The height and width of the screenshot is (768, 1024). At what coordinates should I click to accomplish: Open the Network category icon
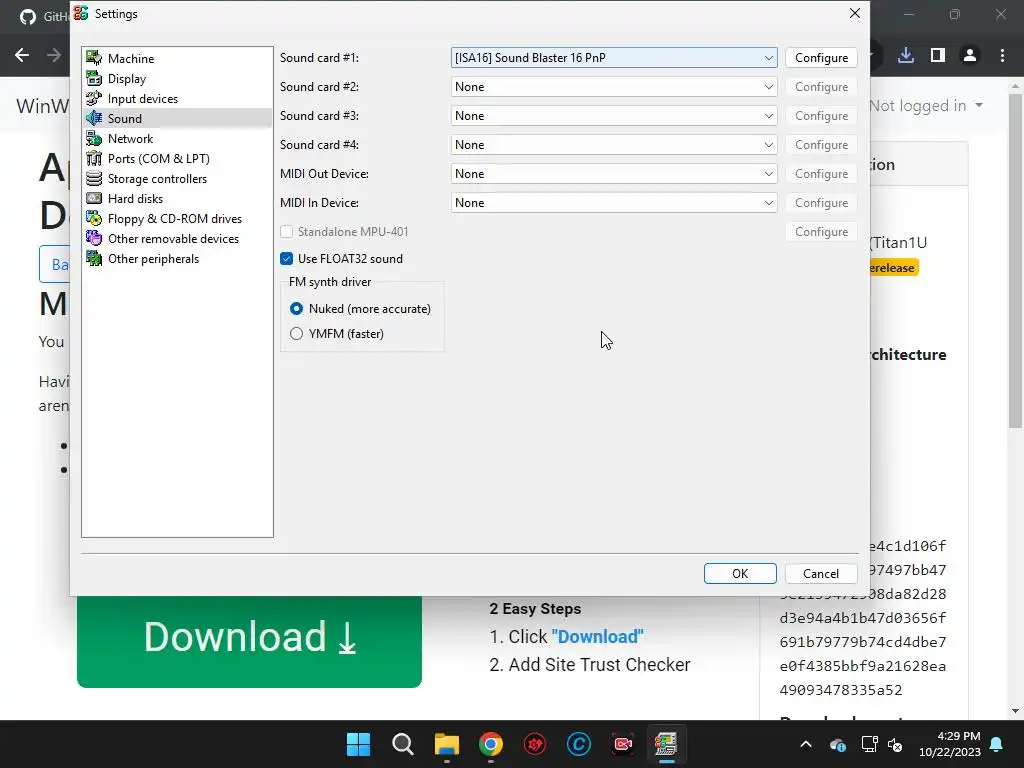click(x=94, y=138)
